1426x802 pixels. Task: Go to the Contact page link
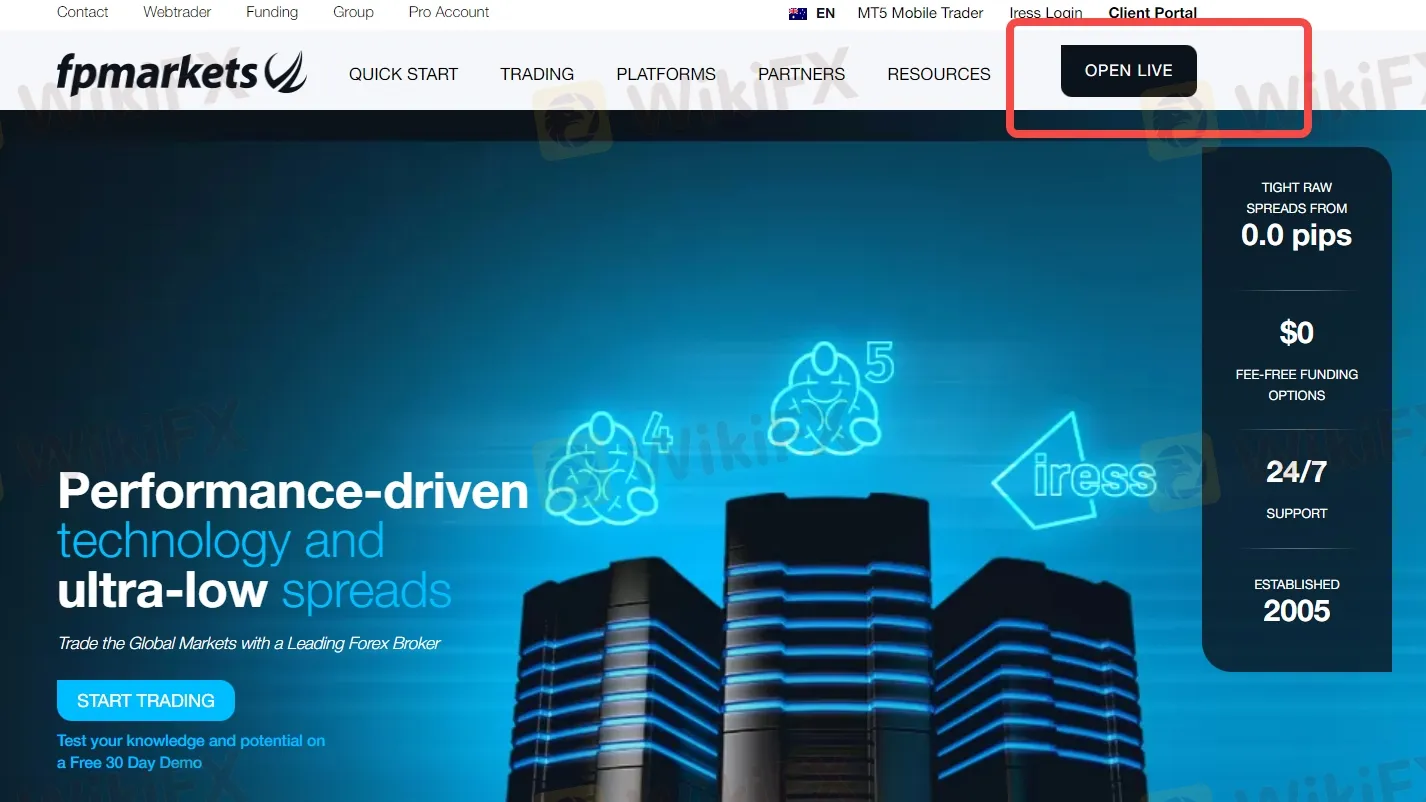coord(83,12)
